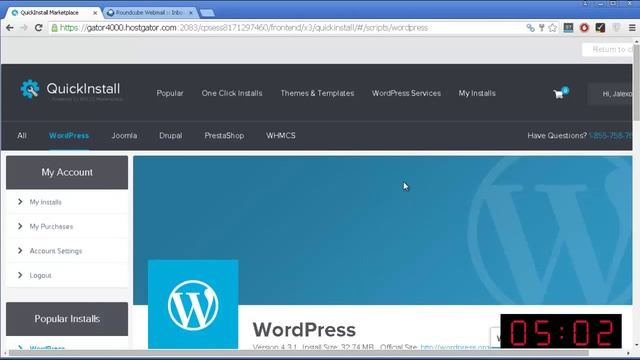Click the key icon in address bar
Viewport: 640px width, 360px height.
click(542, 28)
